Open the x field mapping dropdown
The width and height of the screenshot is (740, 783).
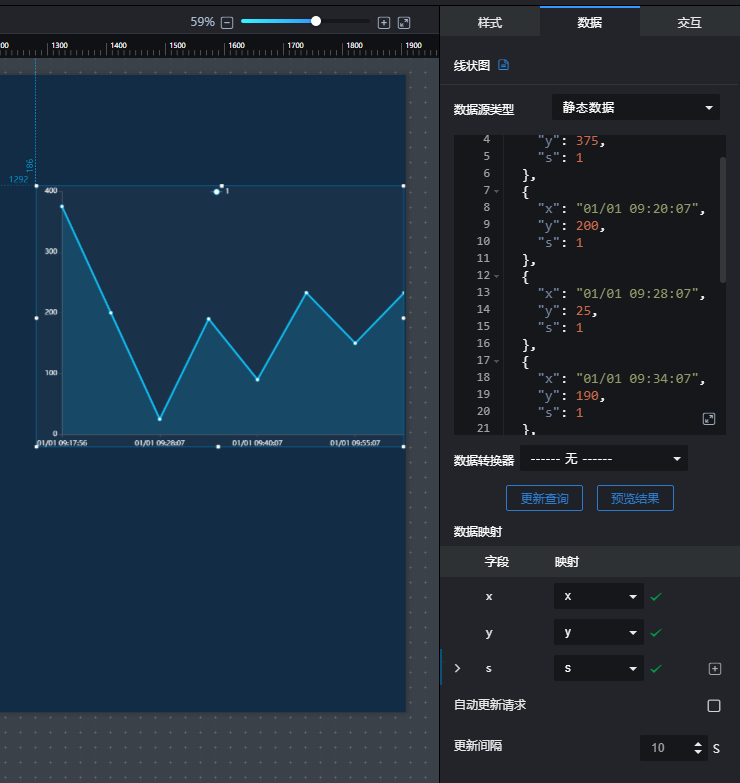click(598, 596)
